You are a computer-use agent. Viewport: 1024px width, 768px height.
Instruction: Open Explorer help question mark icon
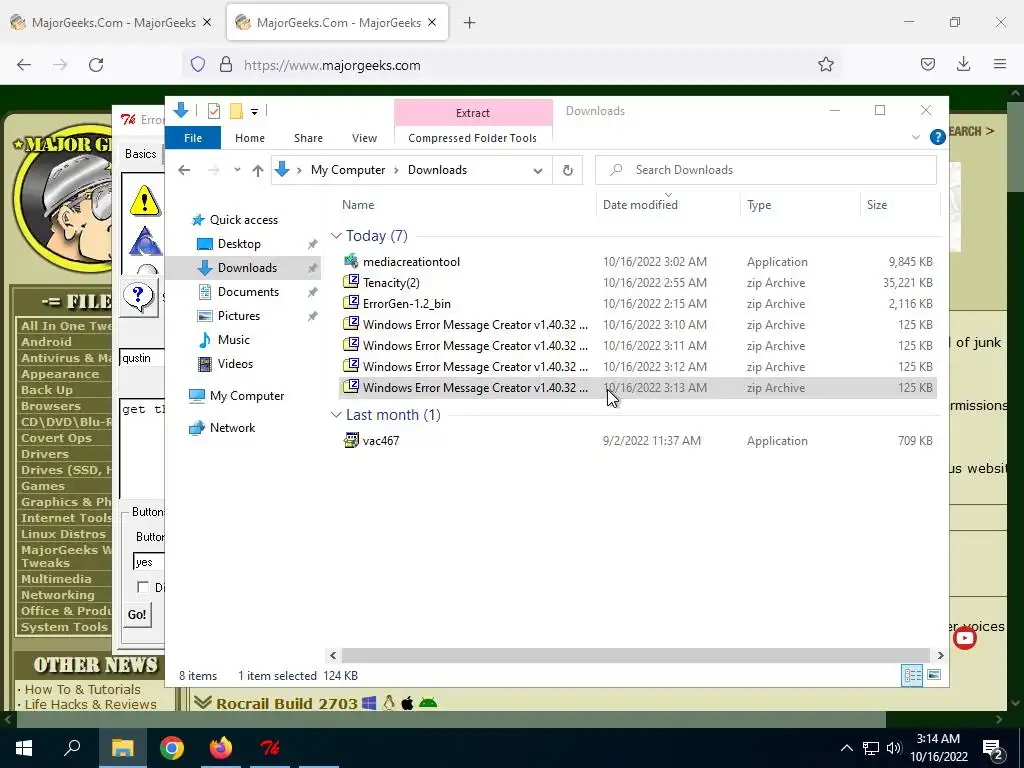coord(938,137)
